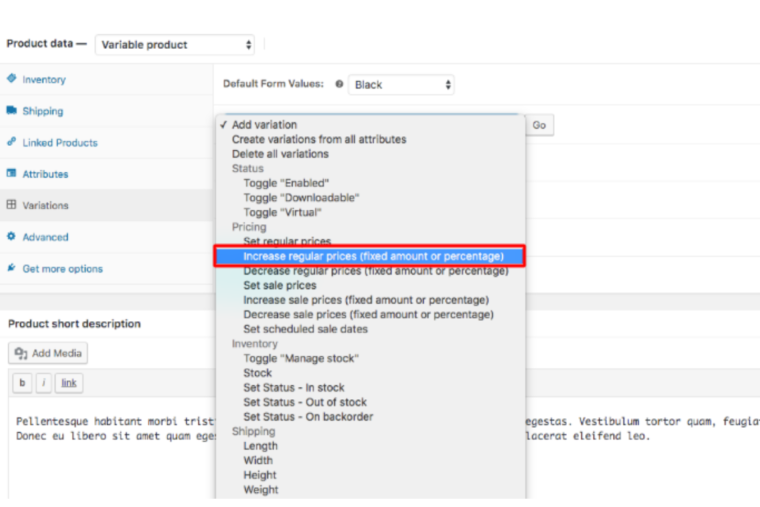Viewport: 760px width, 507px height.
Task: Select Increase sale prices option
Action: click(370, 300)
